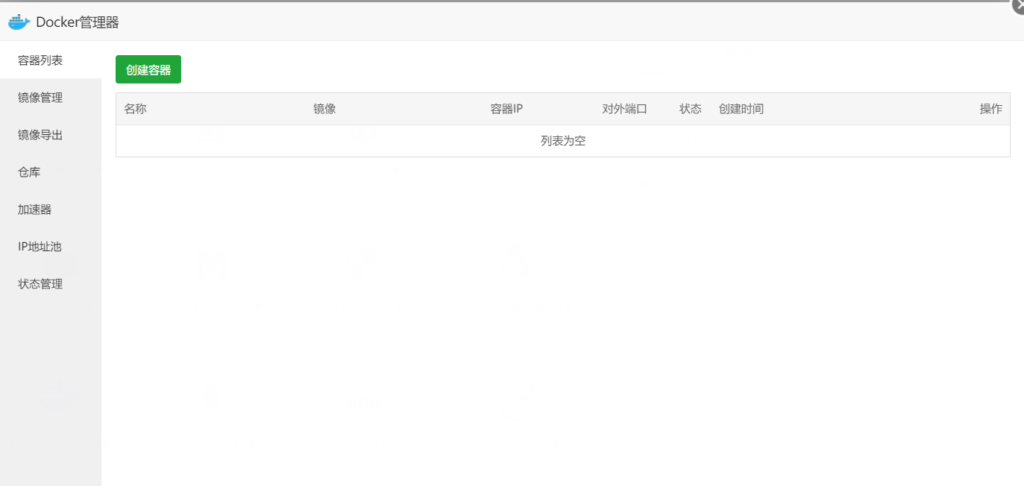1024x486 pixels.
Task: Click the Docker管理器 title text
Action: click(77, 21)
